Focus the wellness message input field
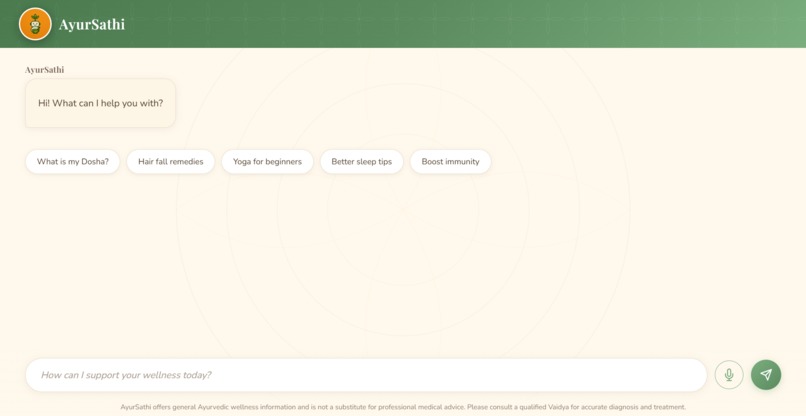Image resolution: width=806 pixels, height=416 pixels. pyautogui.click(x=366, y=375)
